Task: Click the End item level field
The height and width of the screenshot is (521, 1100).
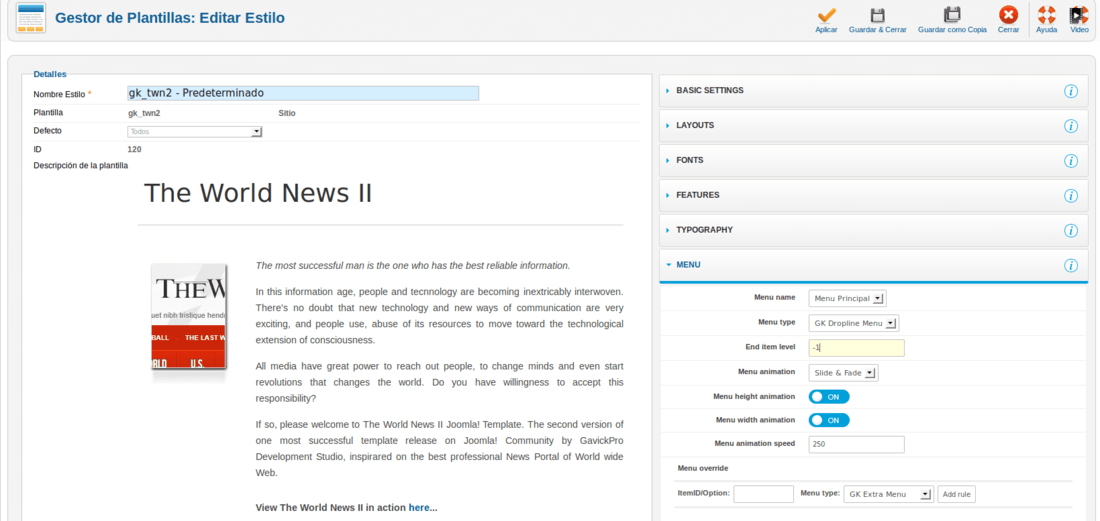Action: (857, 348)
